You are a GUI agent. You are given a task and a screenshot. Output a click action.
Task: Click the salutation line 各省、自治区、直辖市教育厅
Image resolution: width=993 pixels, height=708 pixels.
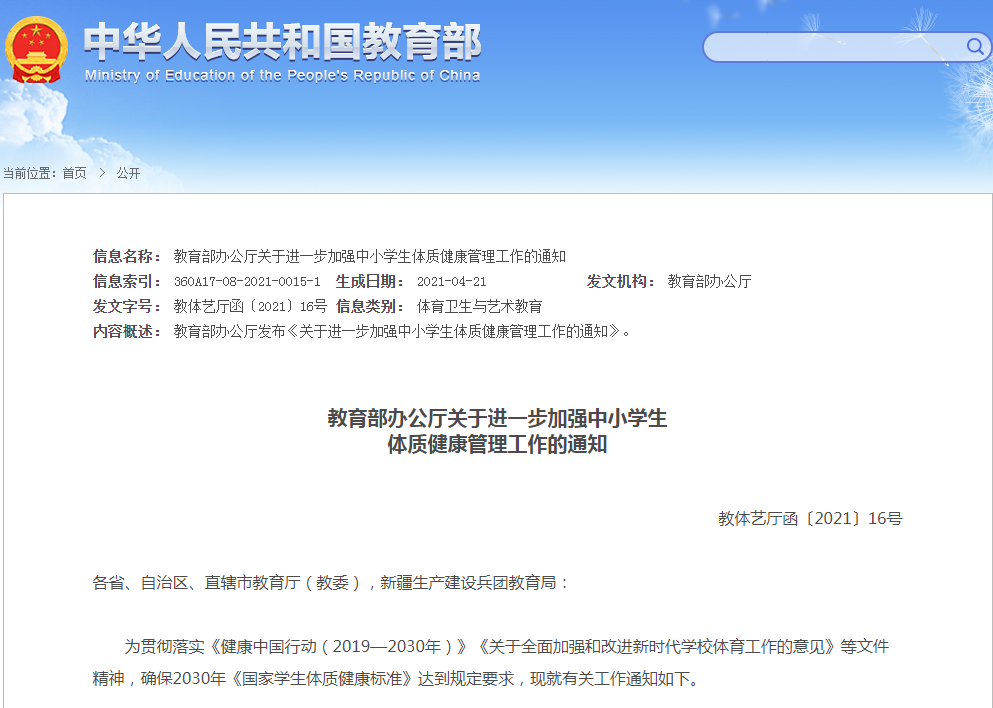click(x=330, y=583)
